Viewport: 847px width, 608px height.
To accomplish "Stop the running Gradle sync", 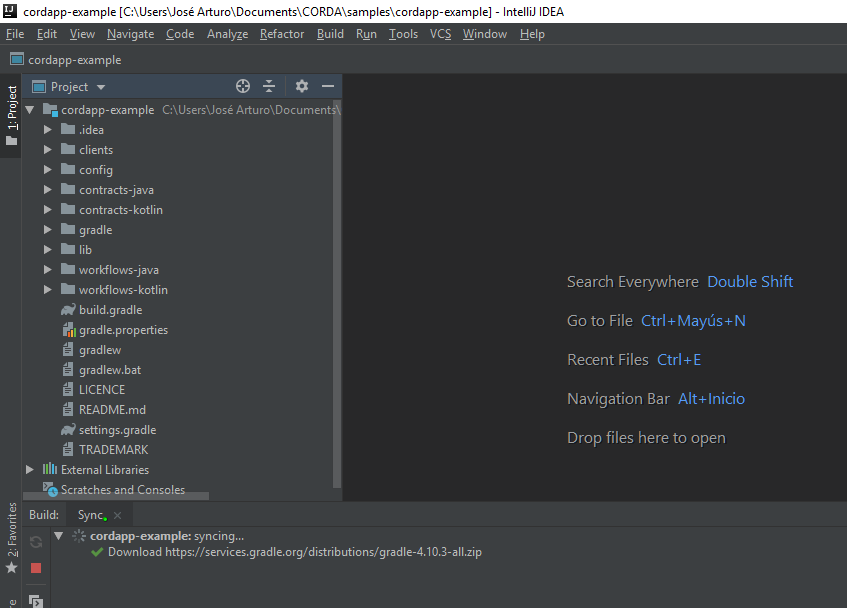I will click(36, 568).
